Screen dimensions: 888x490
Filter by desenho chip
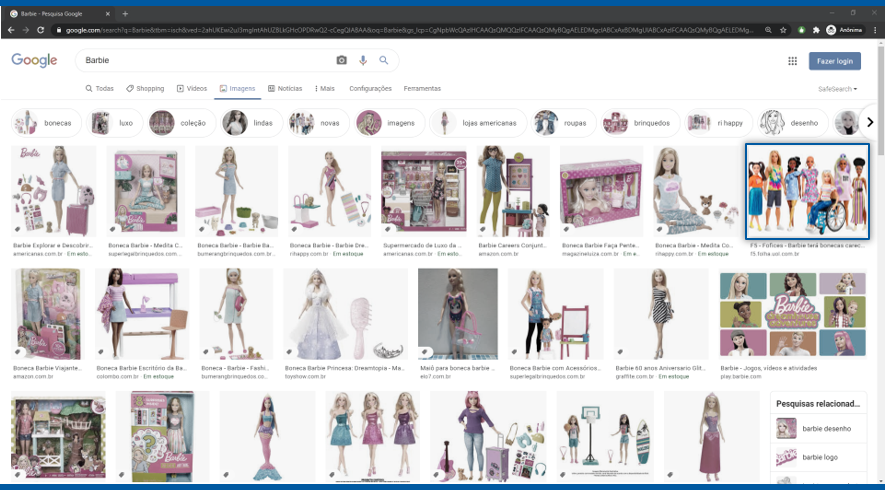tap(793, 123)
